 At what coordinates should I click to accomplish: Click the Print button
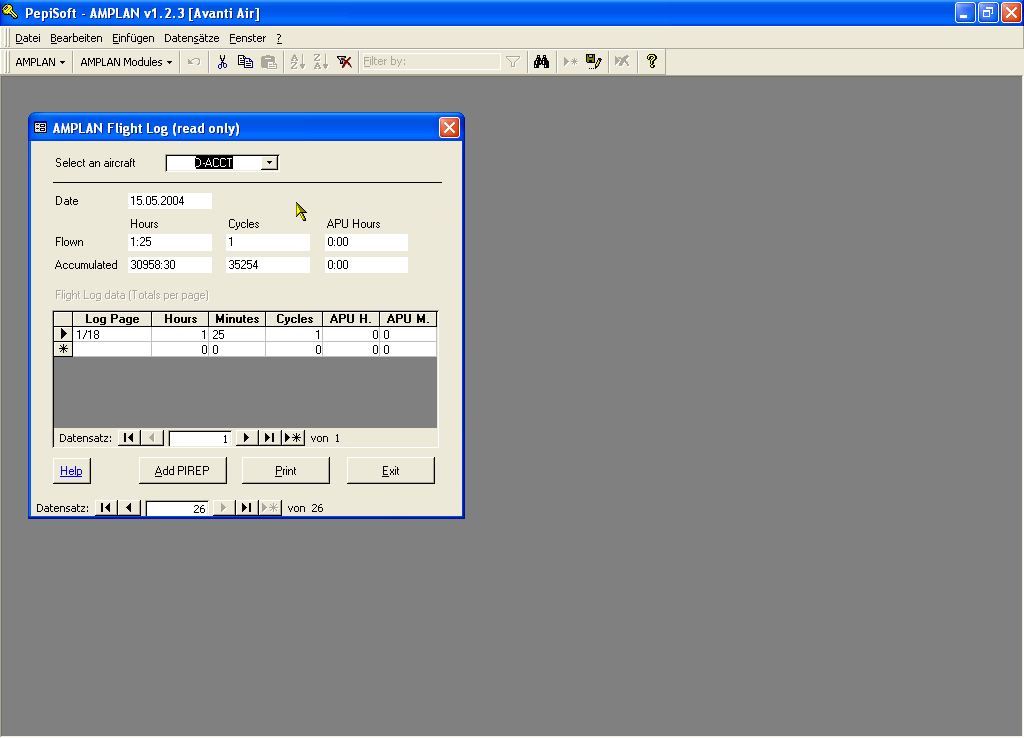(285, 471)
